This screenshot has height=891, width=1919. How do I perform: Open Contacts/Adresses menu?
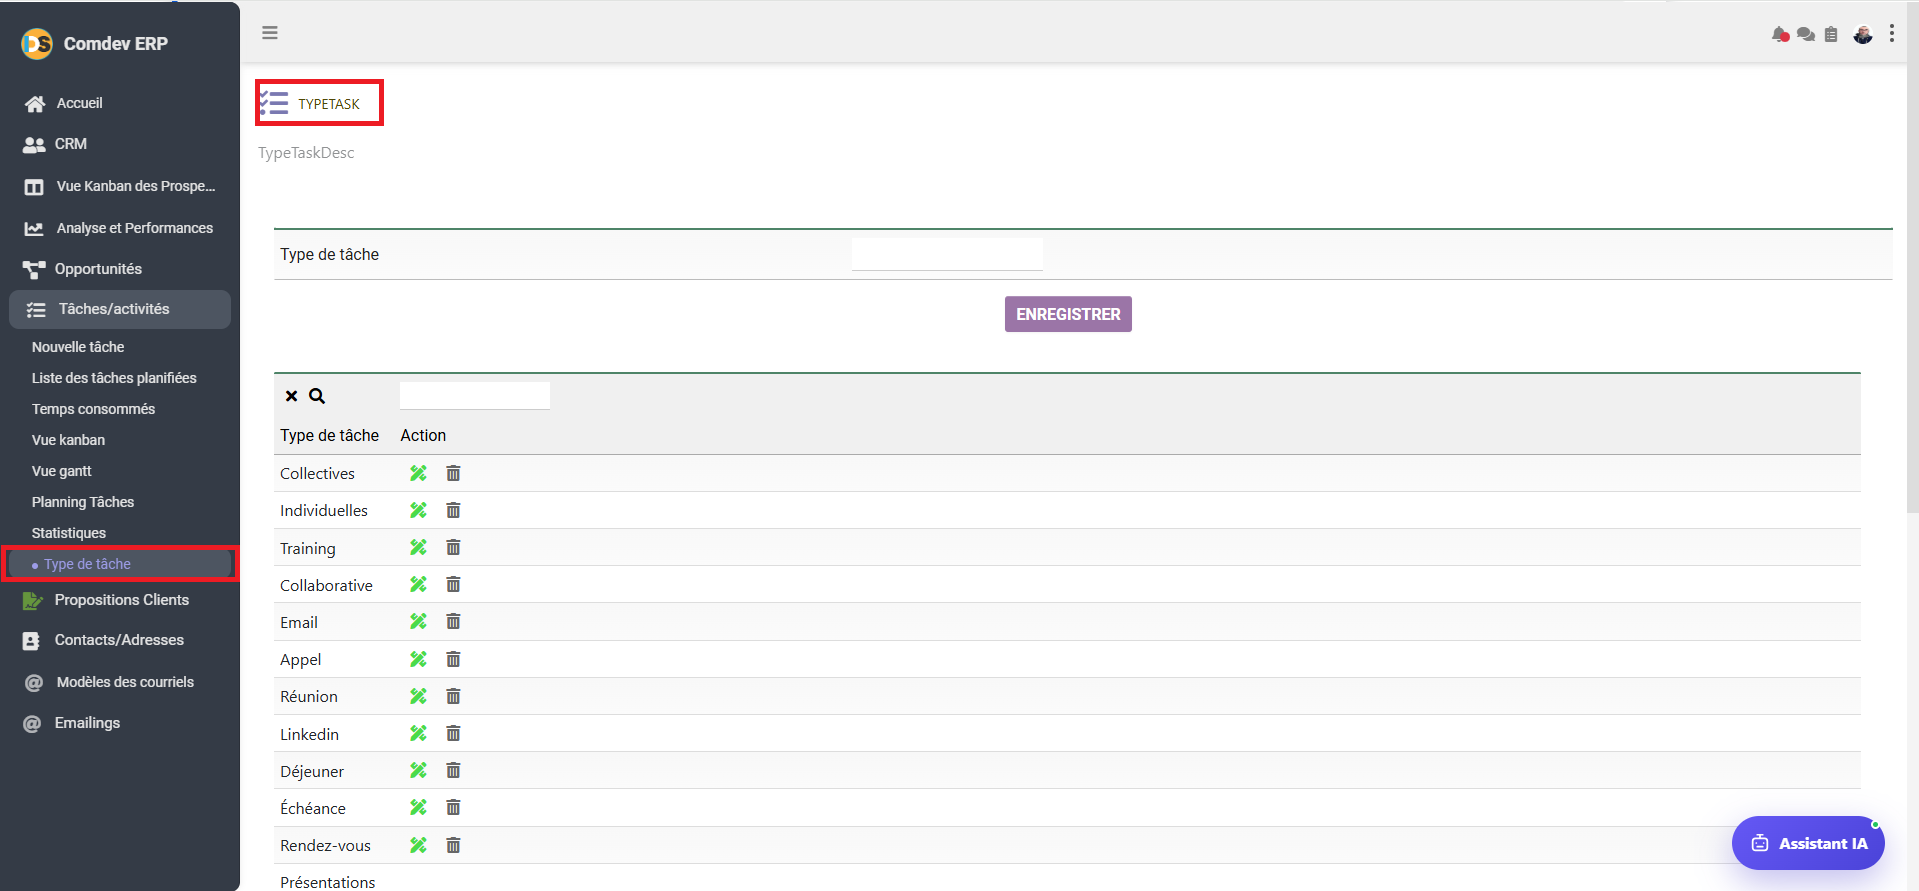[x=120, y=640]
